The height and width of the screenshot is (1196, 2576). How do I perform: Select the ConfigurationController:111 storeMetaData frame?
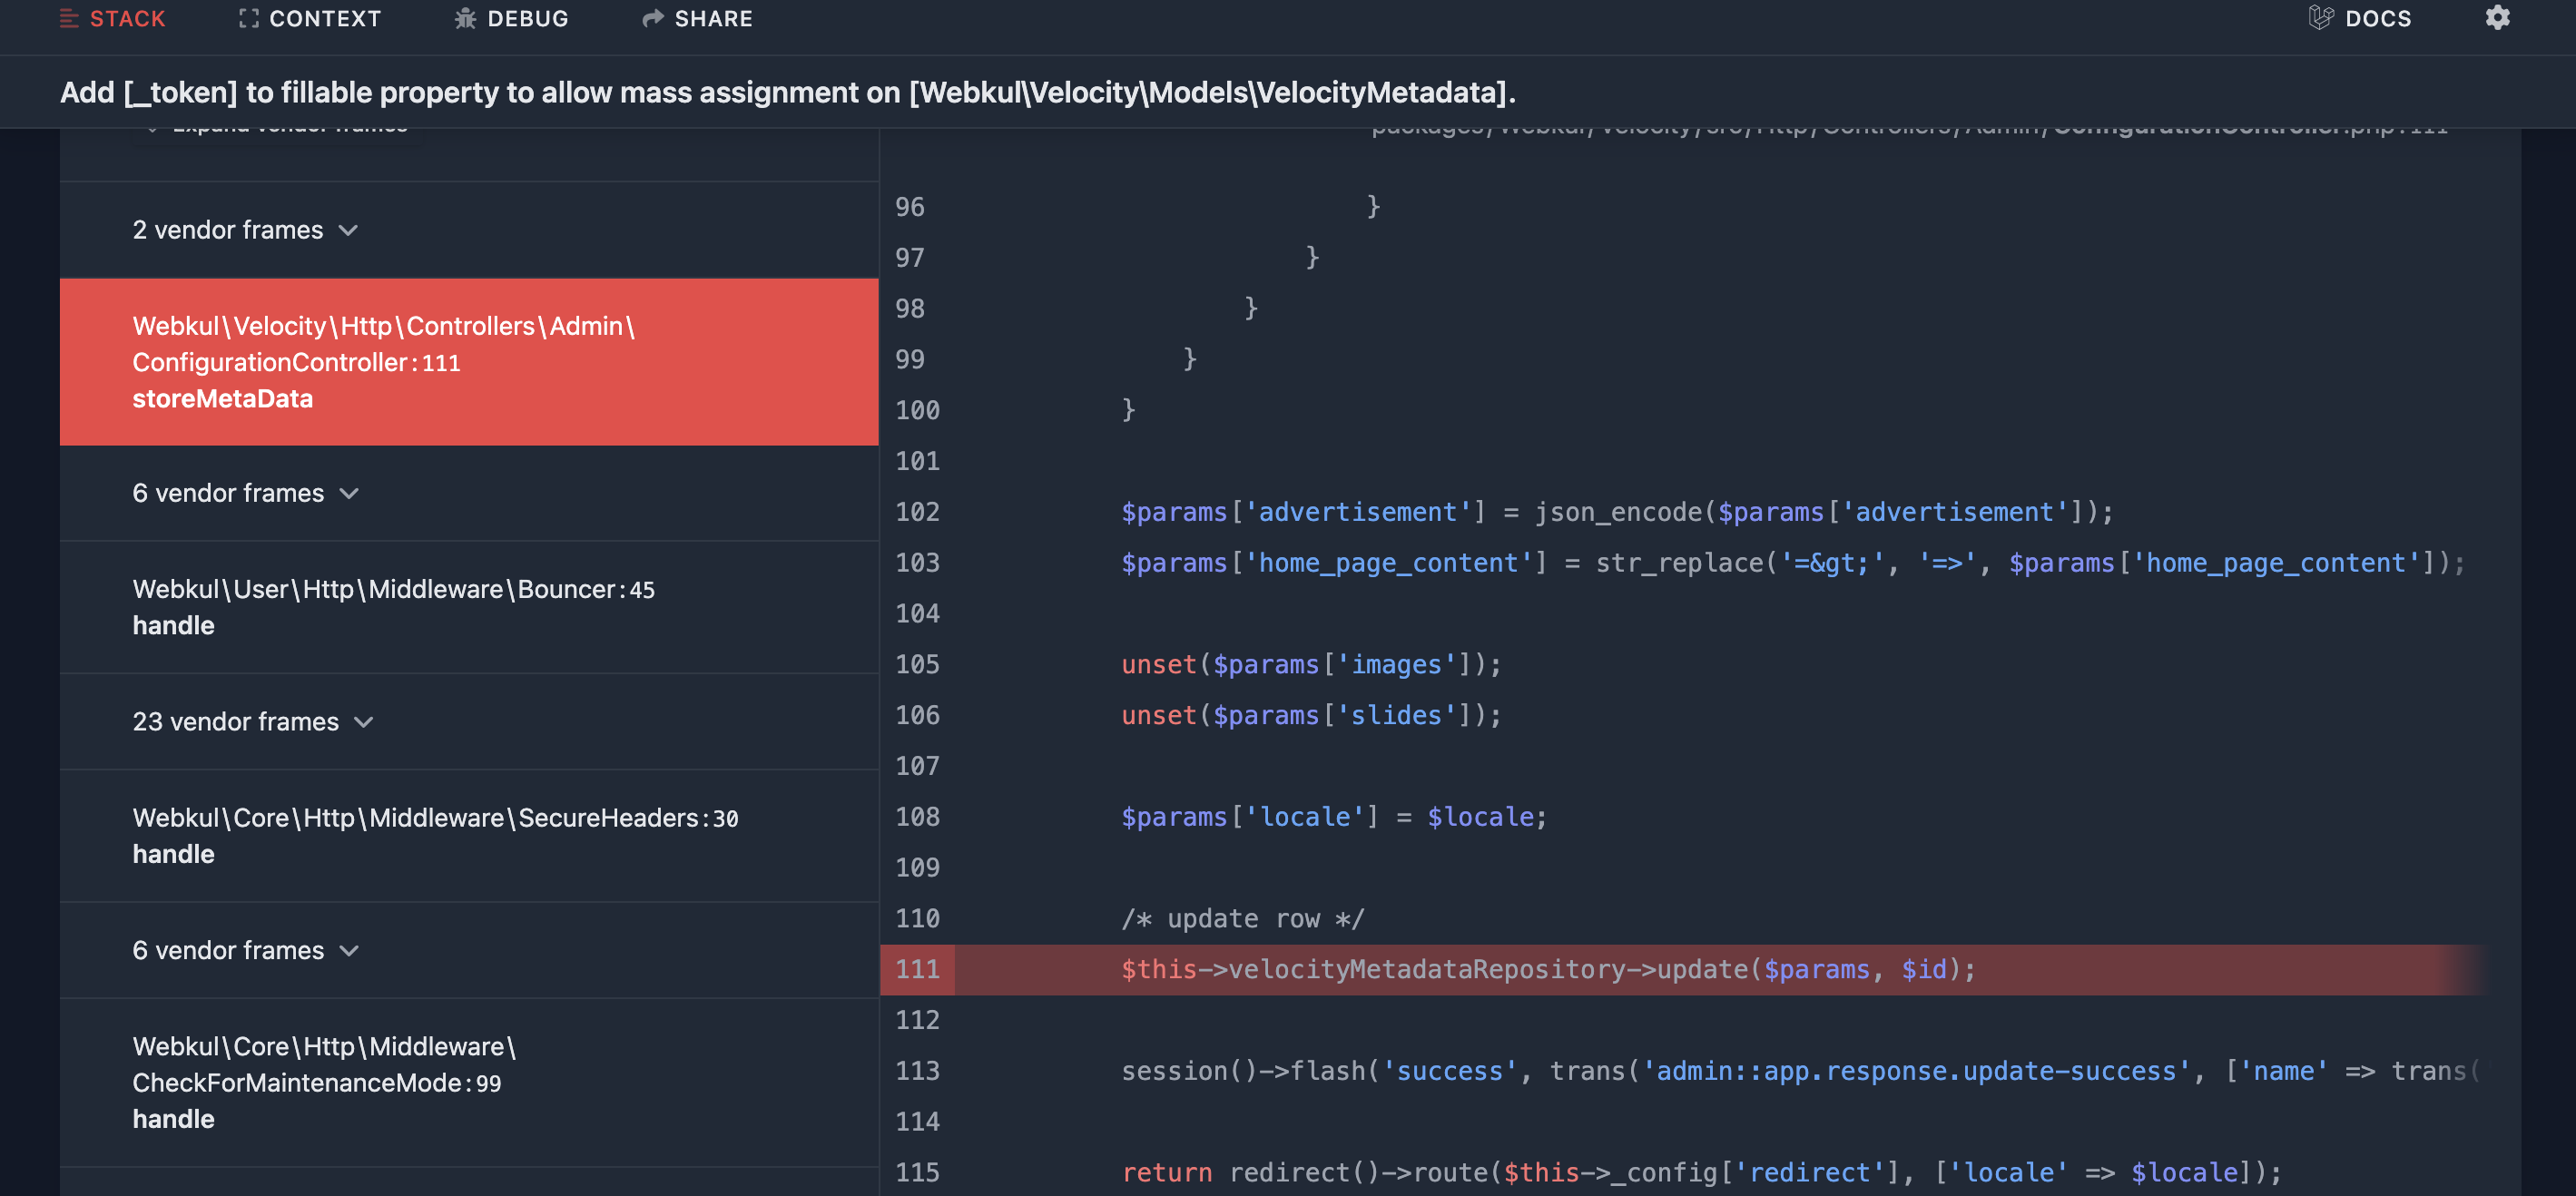tap(468, 362)
